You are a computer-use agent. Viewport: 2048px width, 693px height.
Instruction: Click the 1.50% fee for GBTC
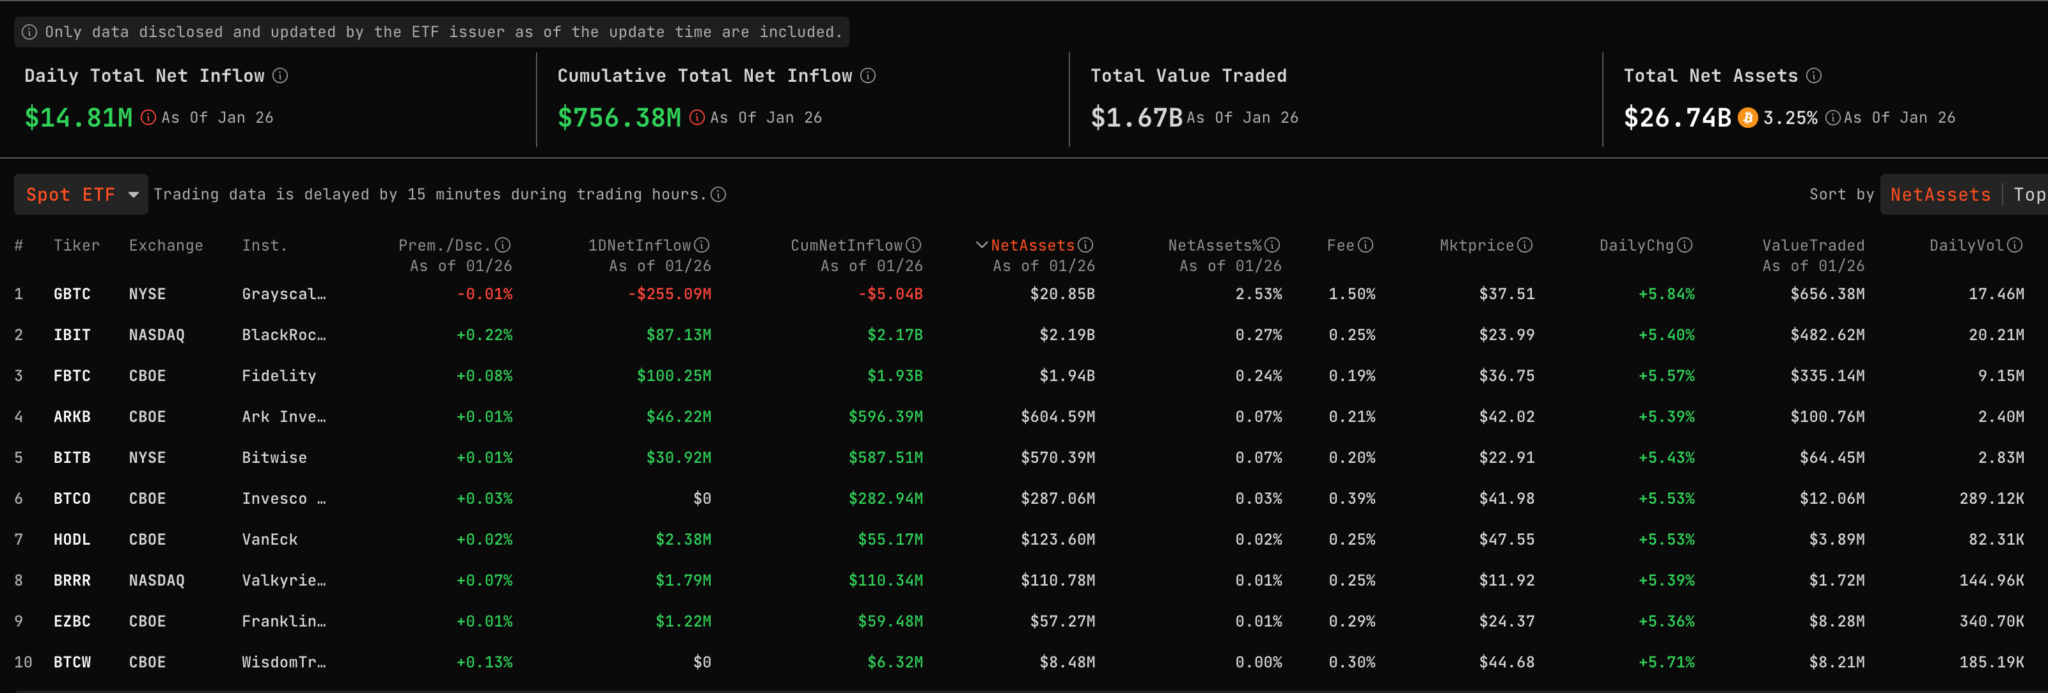pos(1352,294)
